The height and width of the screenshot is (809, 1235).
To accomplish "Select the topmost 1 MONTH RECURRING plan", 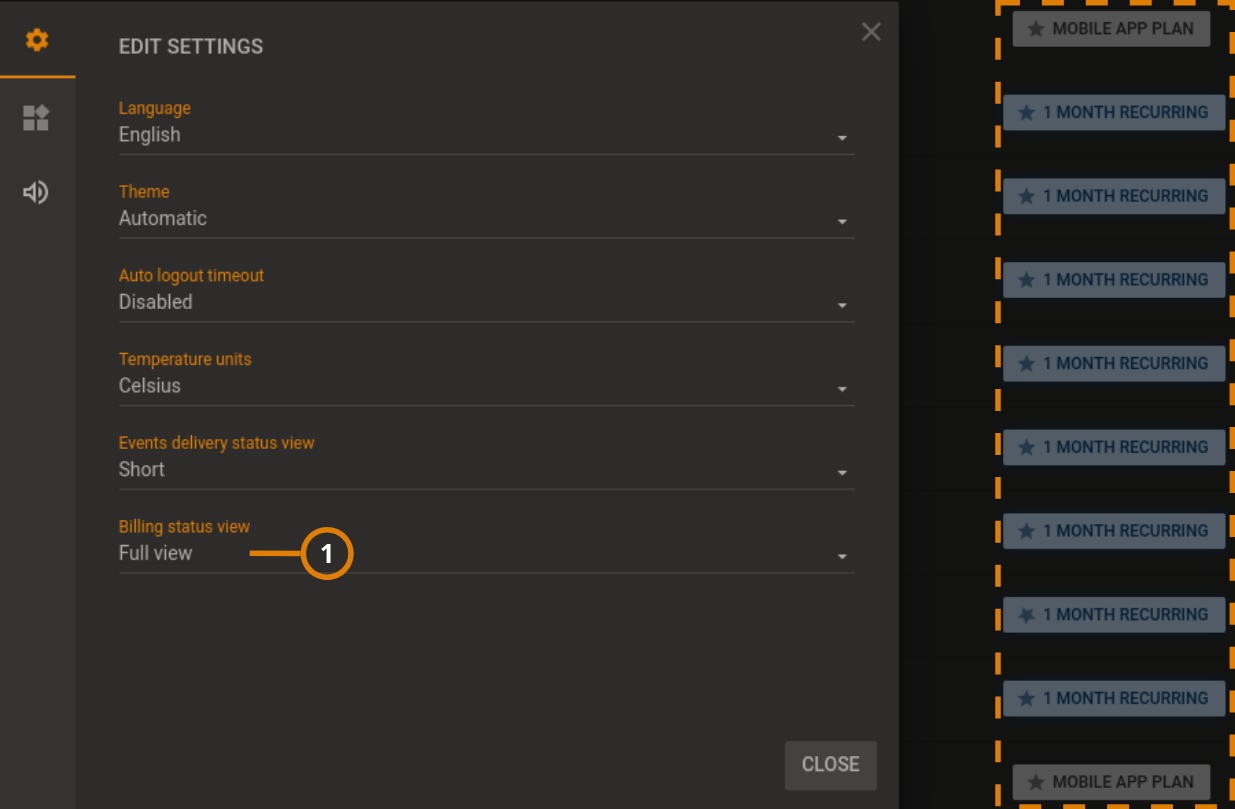I will (x=1113, y=112).
